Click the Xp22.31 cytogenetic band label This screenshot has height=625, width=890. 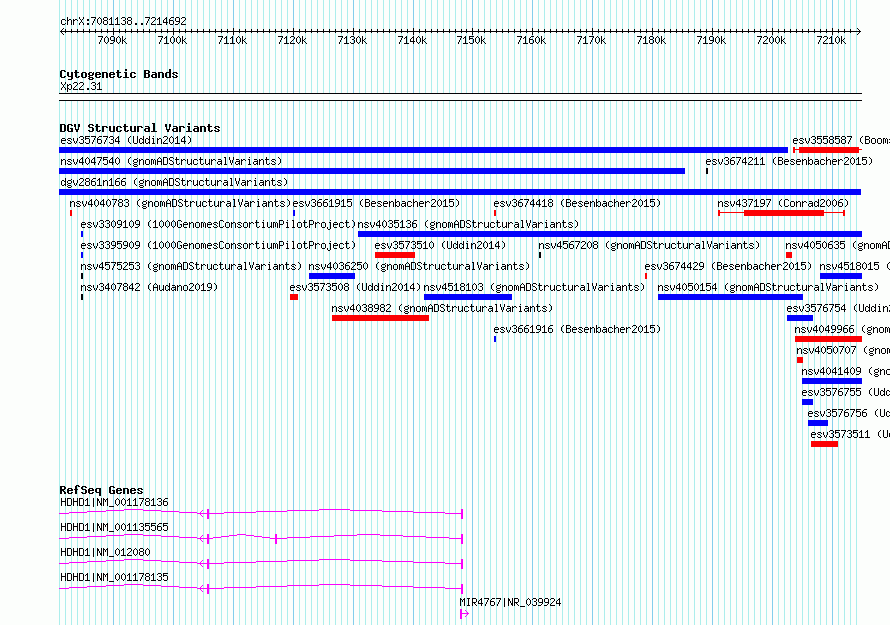pyautogui.click(x=81, y=86)
